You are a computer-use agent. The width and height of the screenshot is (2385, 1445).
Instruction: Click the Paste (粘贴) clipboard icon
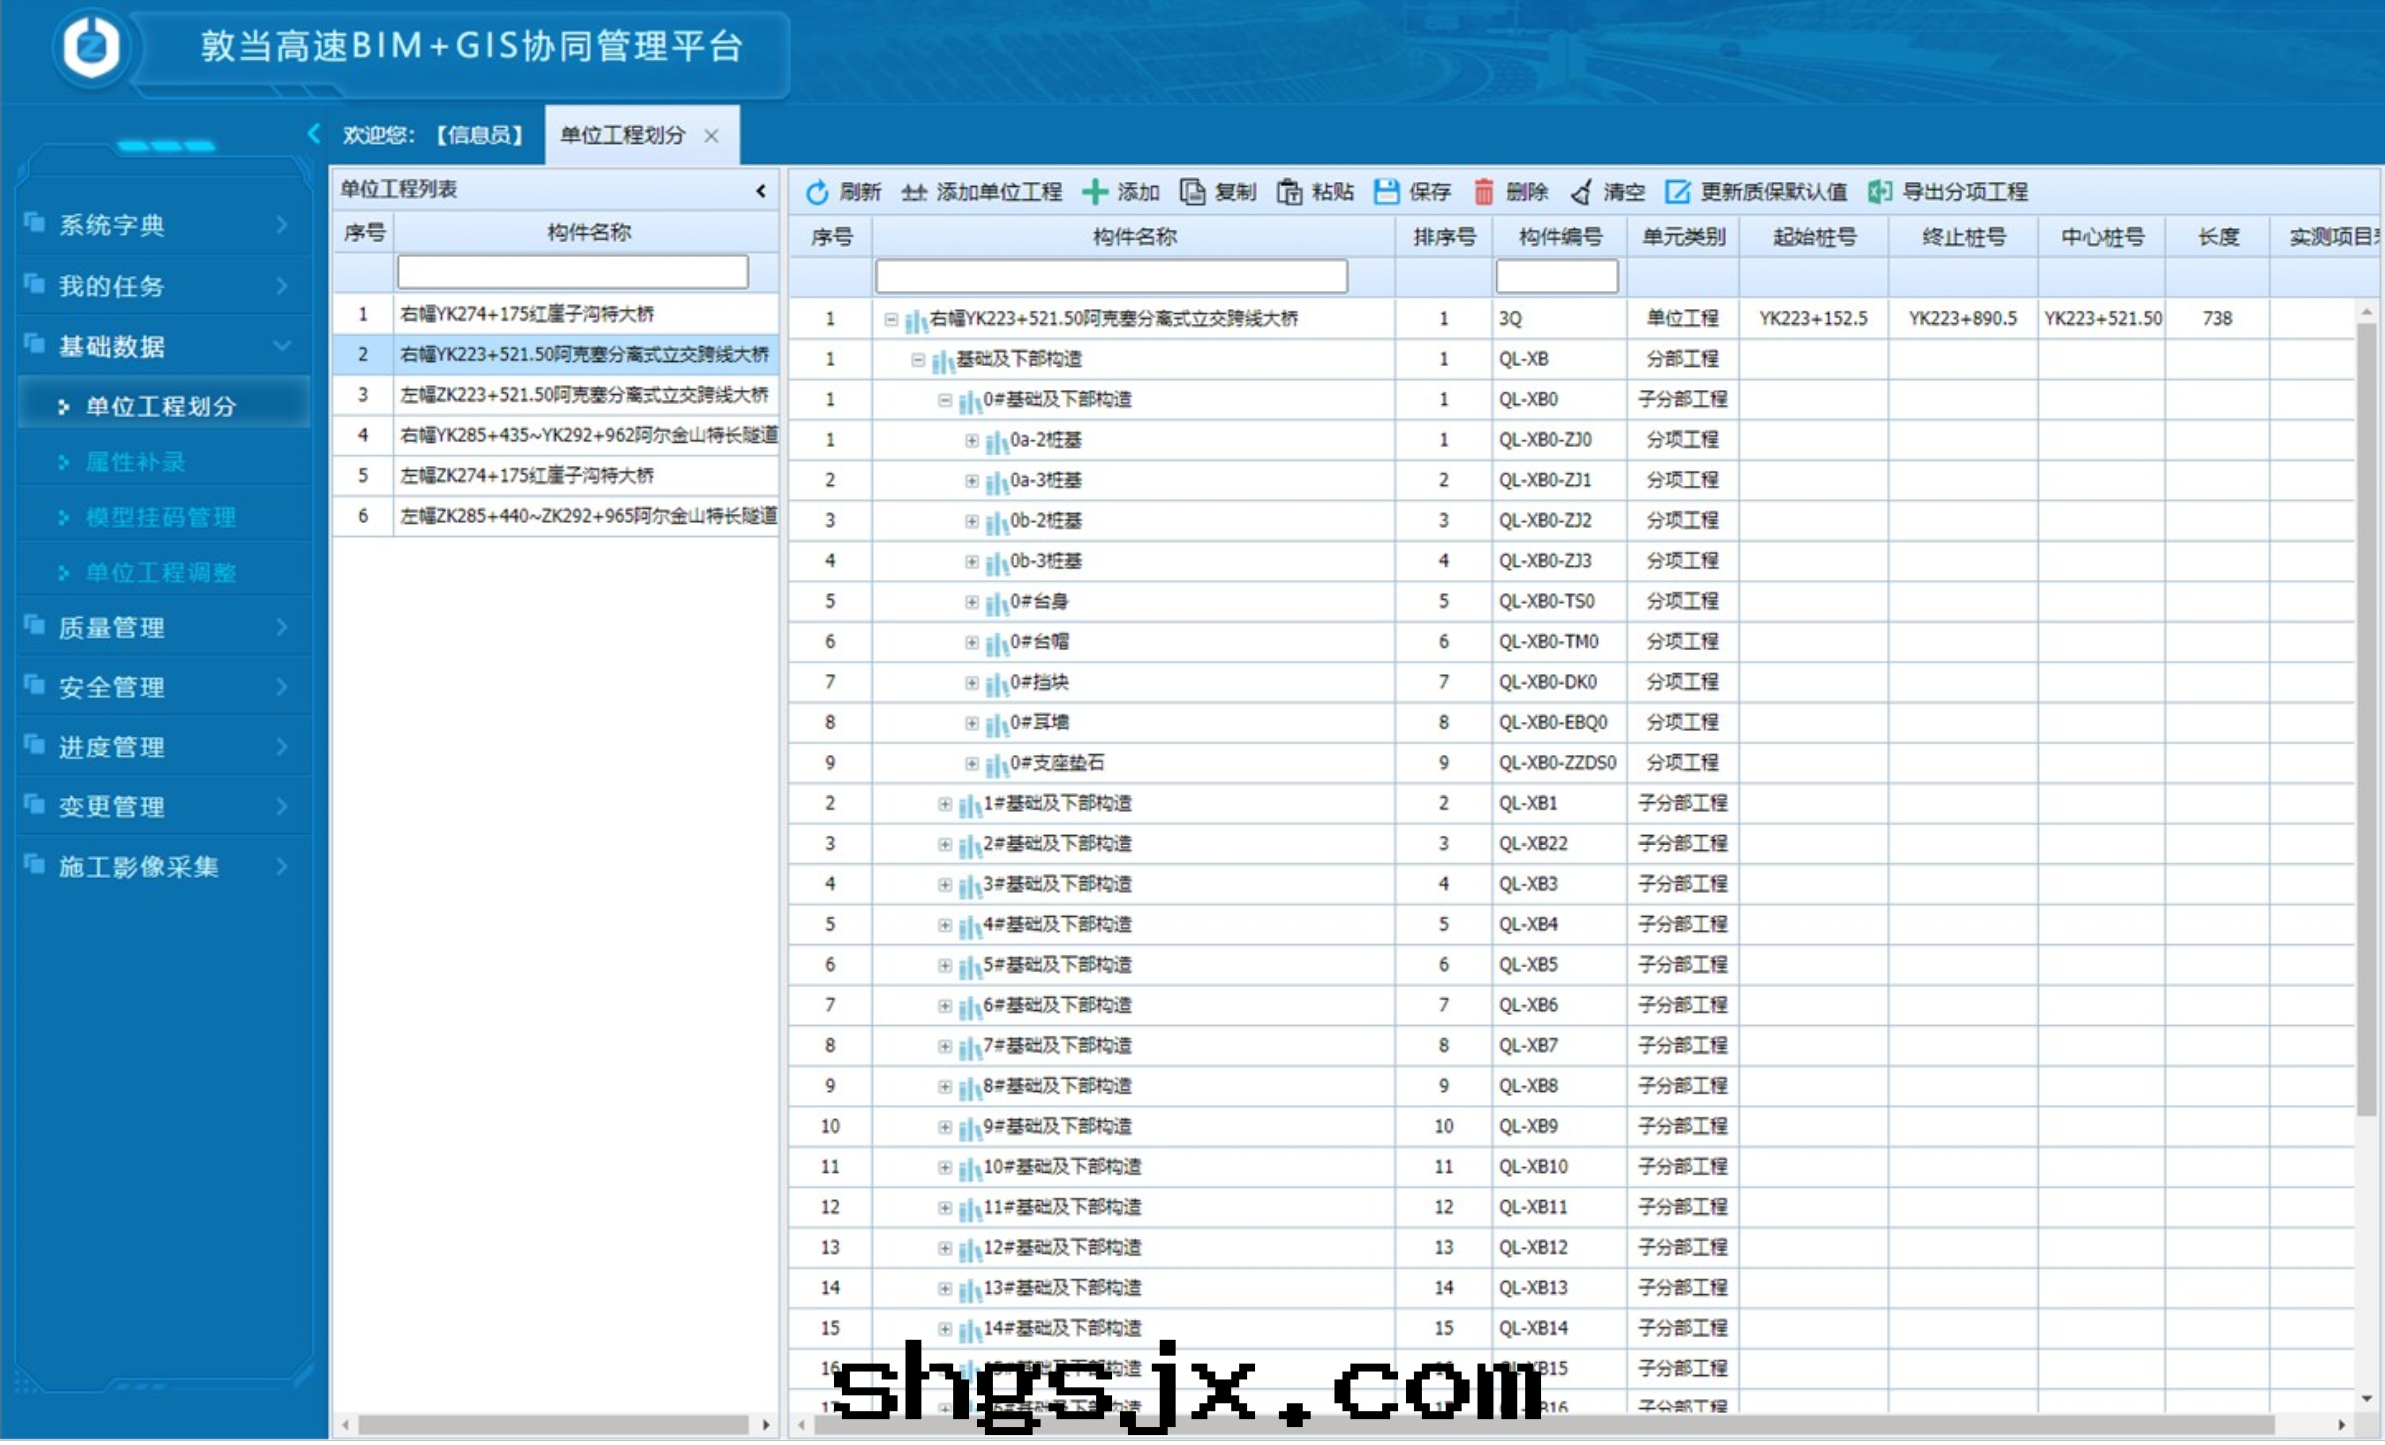pos(1289,192)
